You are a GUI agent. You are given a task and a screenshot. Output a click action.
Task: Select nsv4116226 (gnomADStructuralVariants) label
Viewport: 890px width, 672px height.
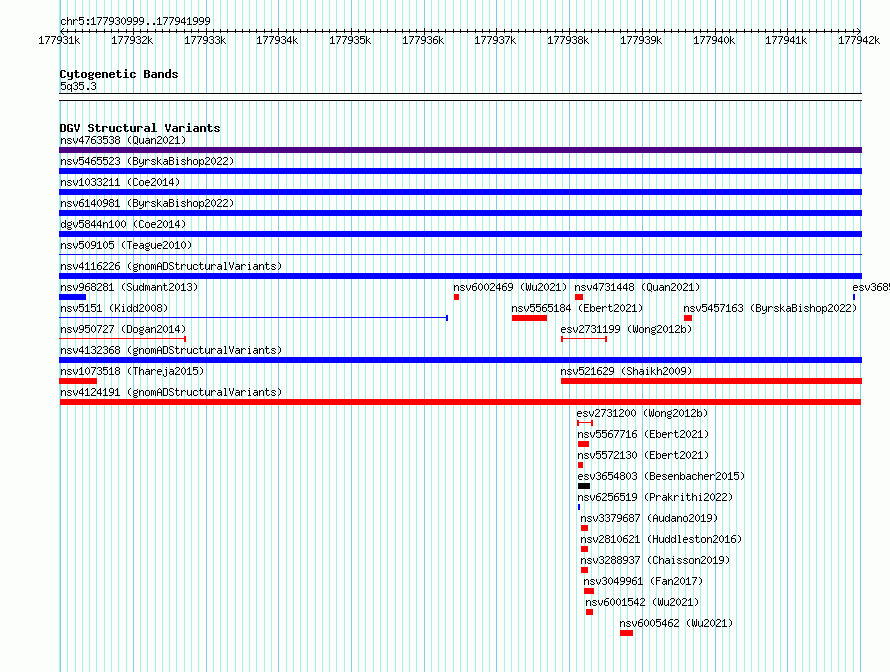[x=171, y=266]
